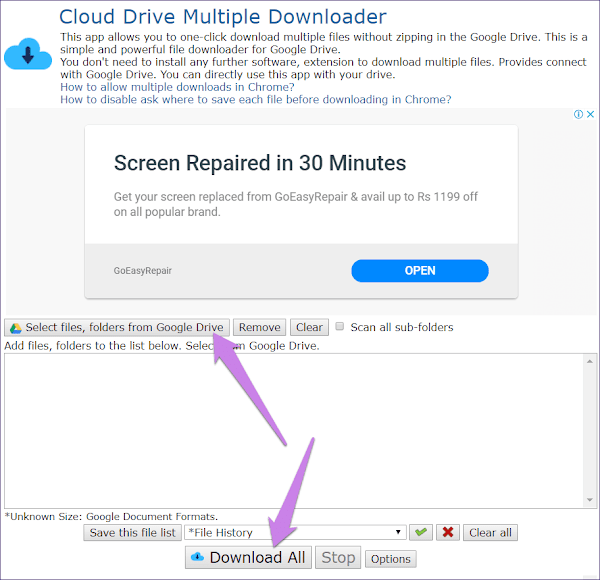Enable Scan all sub-folders checkbox

[x=339, y=326]
